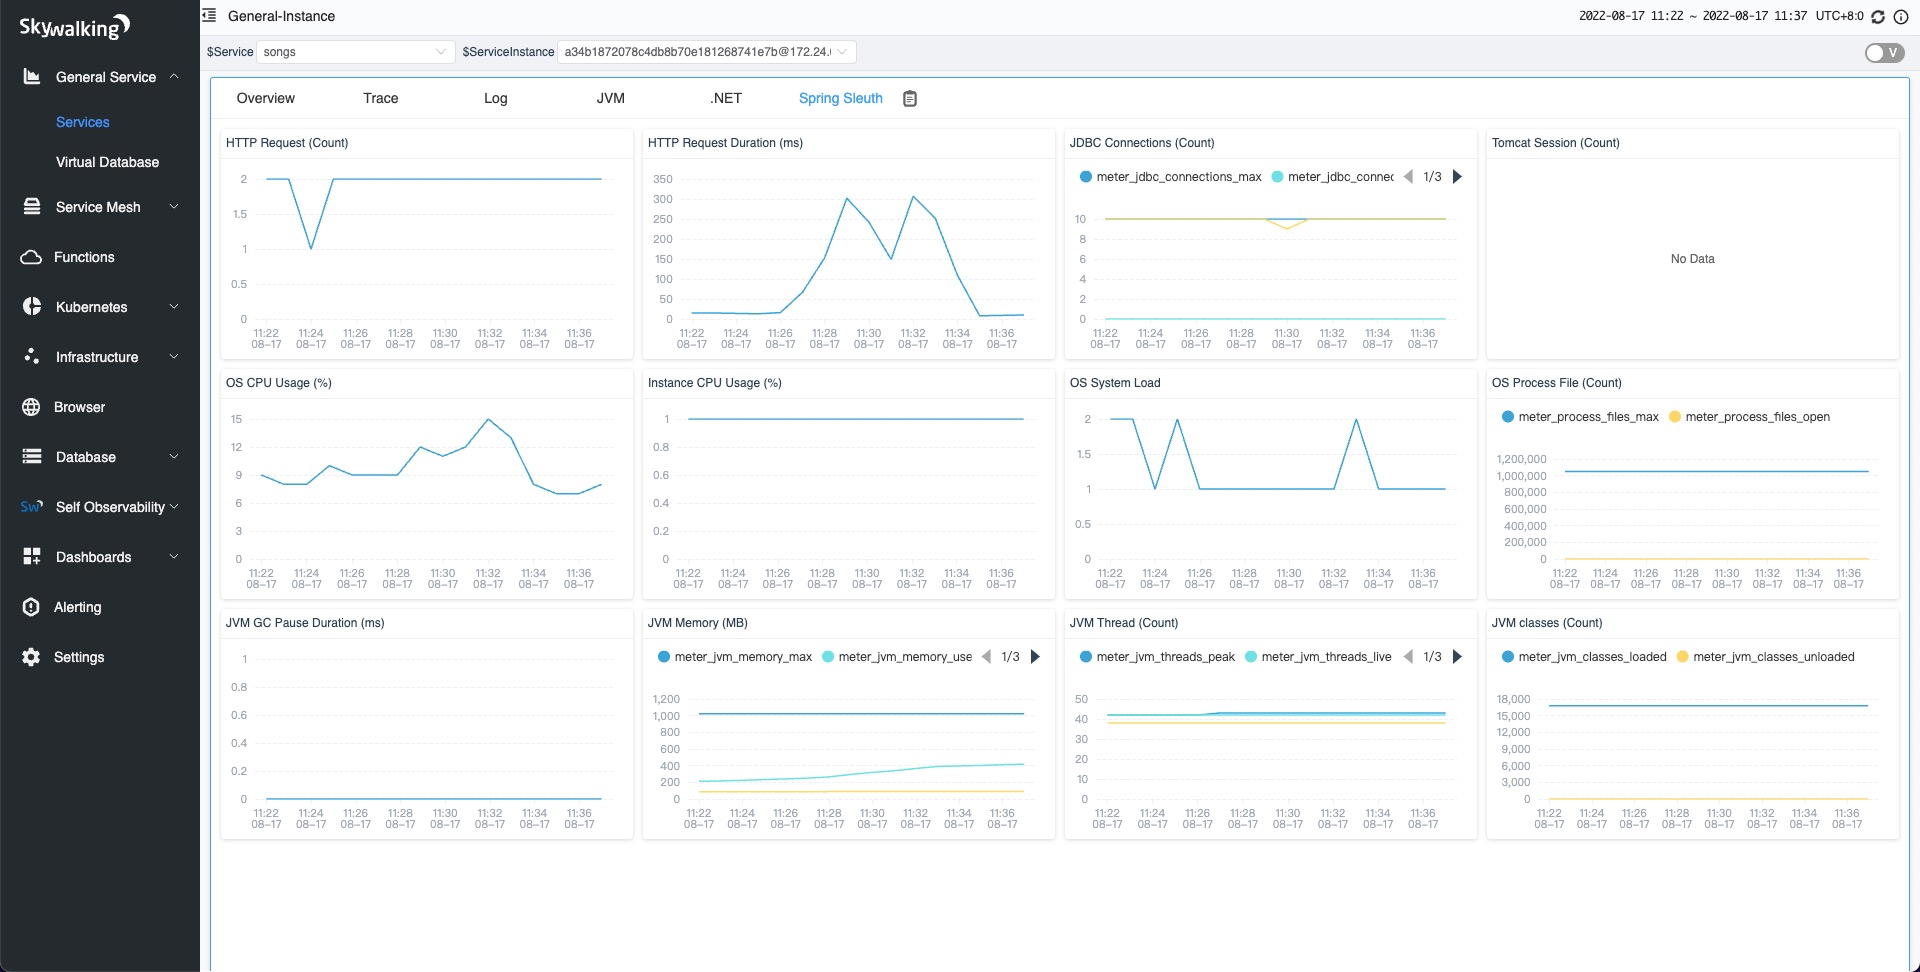This screenshot has width=1920, height=972.
Task: Switch to the Trace tab
Action: click(x=380, y=98)
